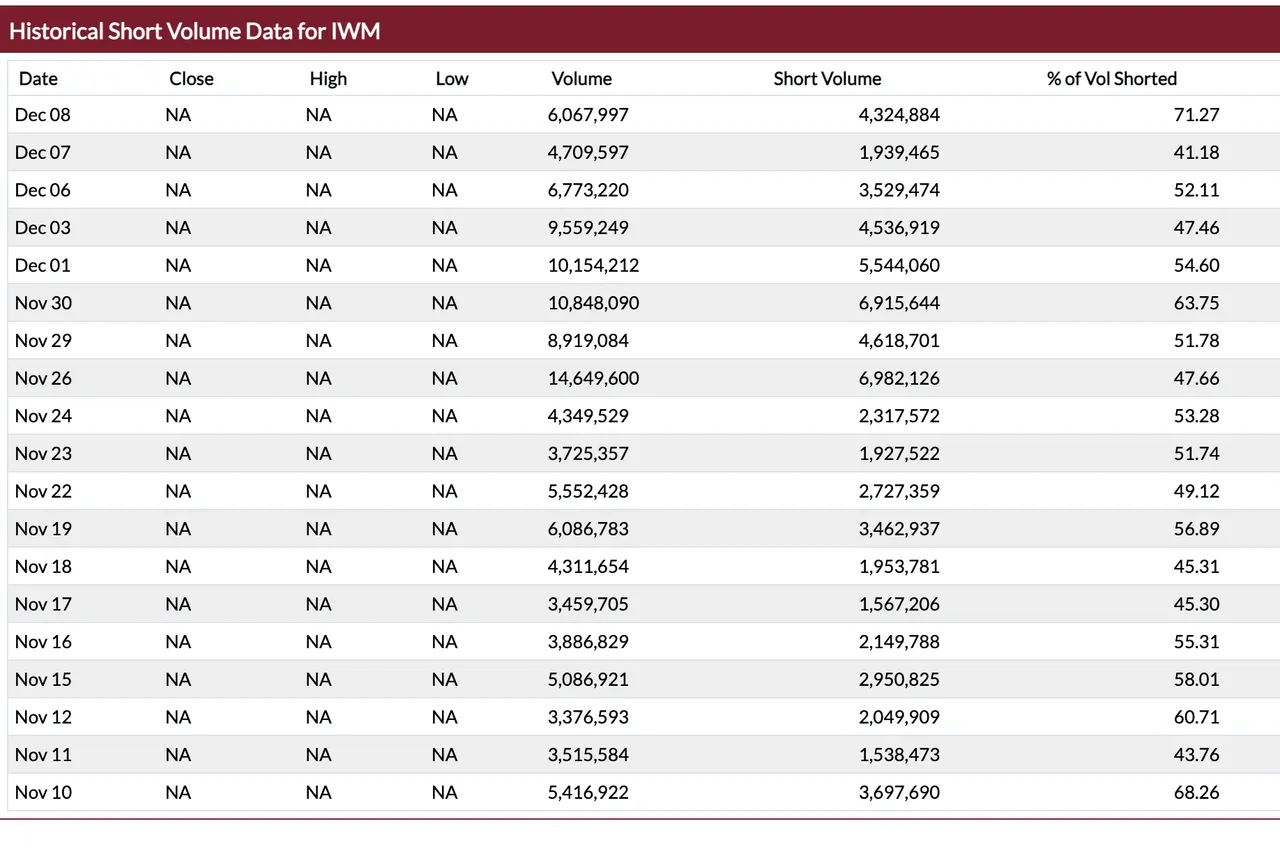Image resolution: width=1280 pixels, height=860 pixels.
Task: Select the Nov 24 date cell
Action: pos(44,416)
